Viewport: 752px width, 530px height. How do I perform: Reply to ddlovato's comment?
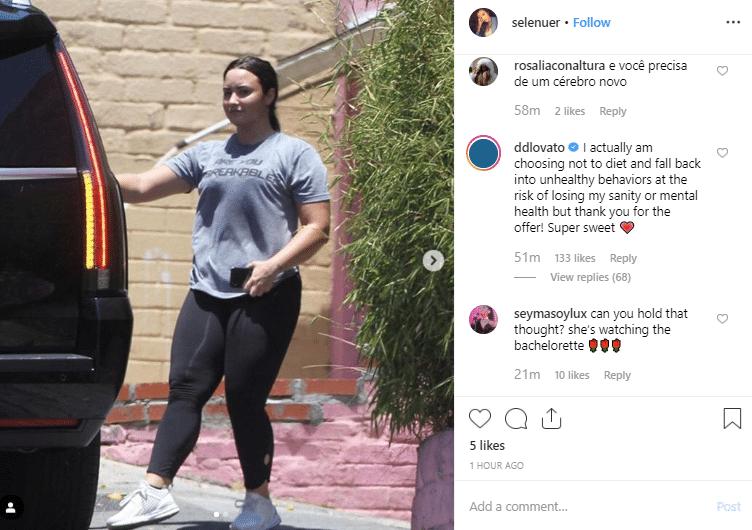click(x=623, y=258)
